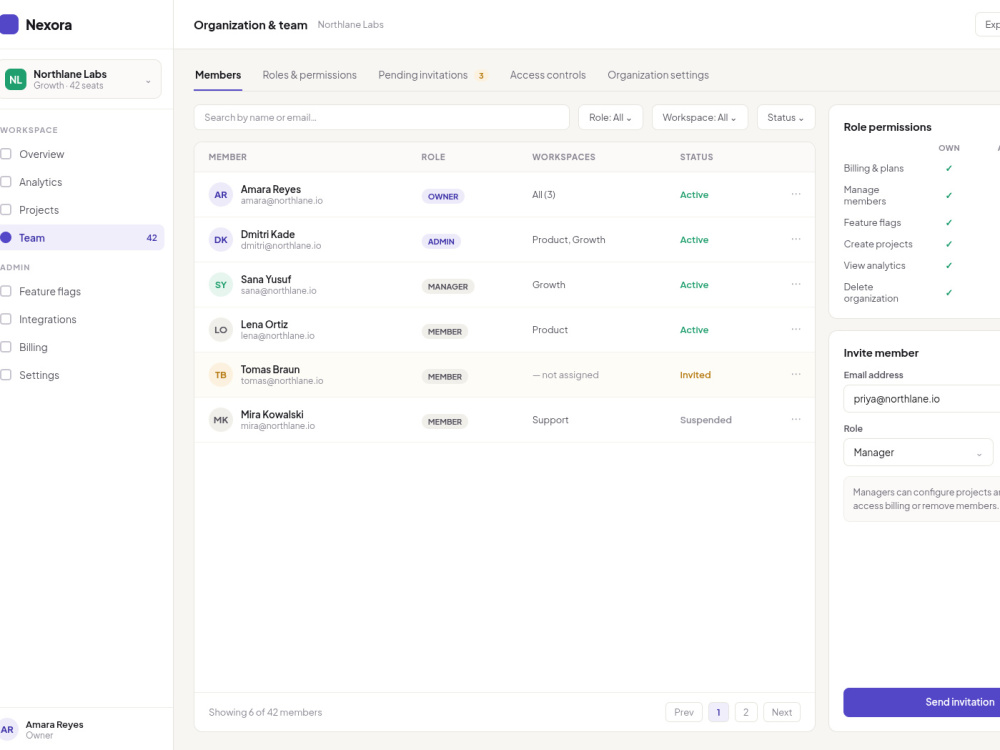Screen dimensions: 1000x750
Task: Click the STATUS column header
Action: (696, 157)
